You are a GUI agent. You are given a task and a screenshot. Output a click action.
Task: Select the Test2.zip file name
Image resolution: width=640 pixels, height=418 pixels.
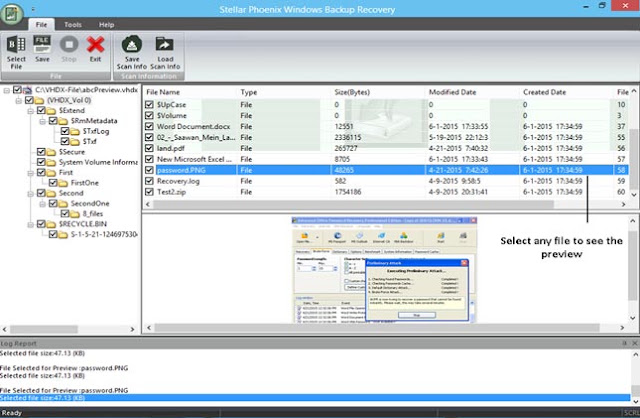171,192
